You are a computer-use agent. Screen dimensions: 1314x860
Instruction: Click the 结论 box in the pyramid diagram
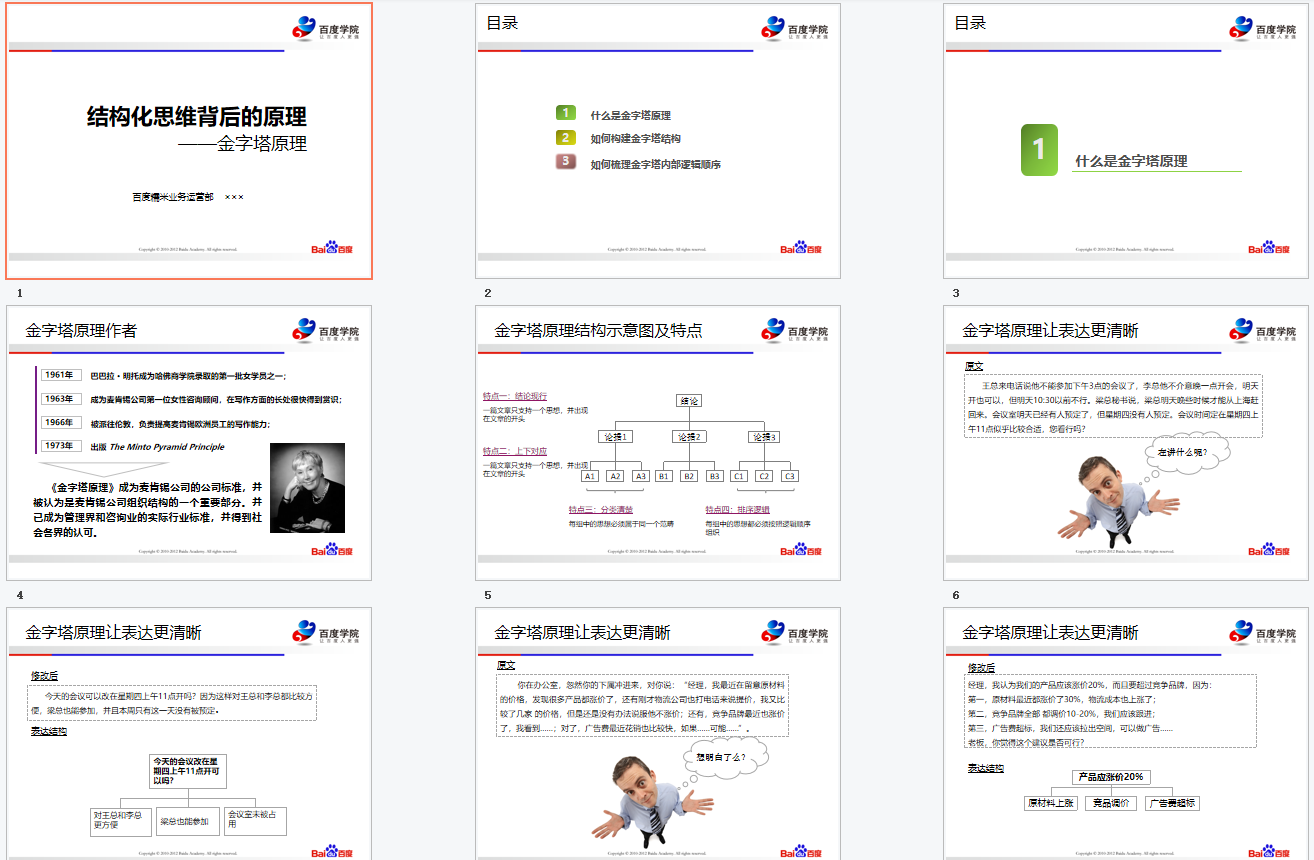[689, 401]
